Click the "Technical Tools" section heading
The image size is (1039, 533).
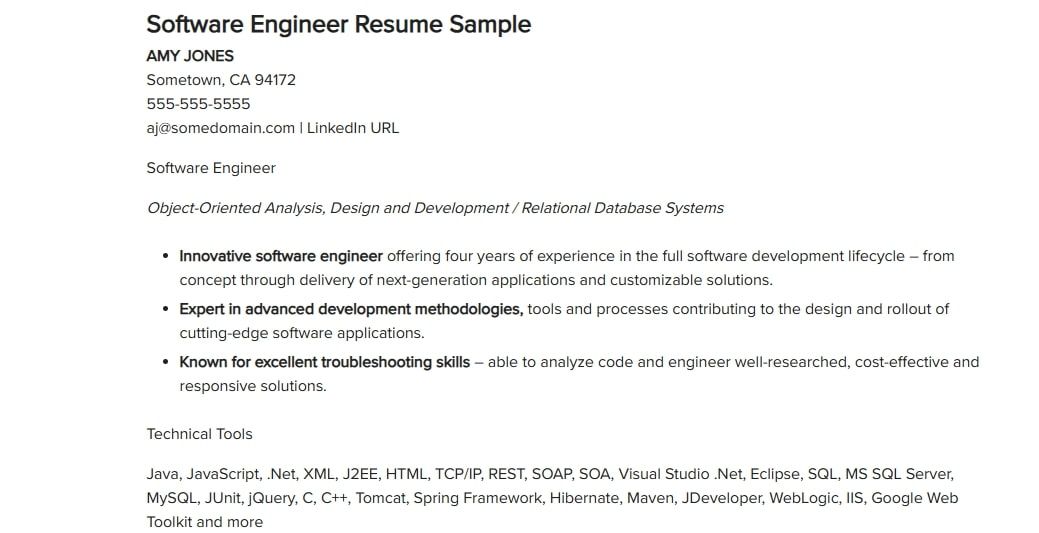point(199,434)
